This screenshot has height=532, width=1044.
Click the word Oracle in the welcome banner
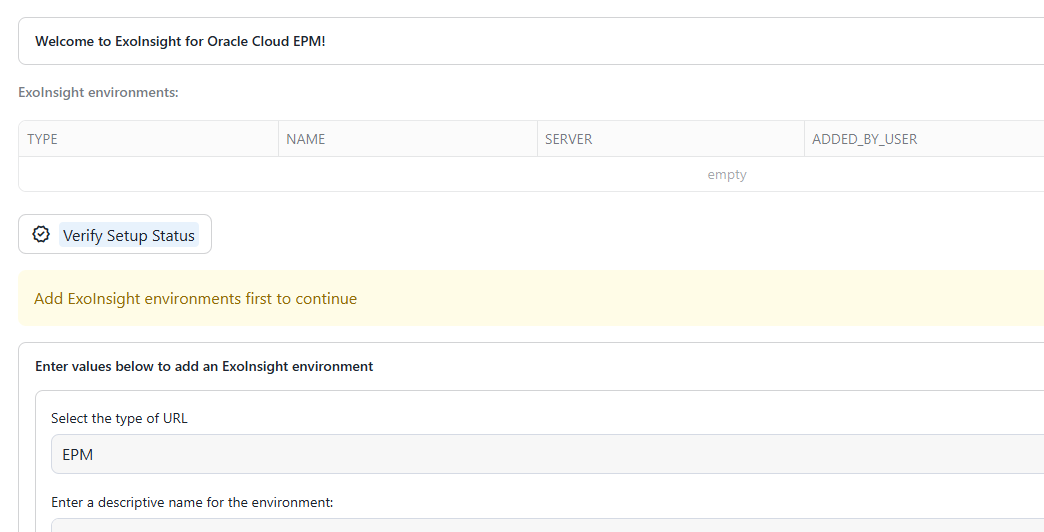point(228,41)
